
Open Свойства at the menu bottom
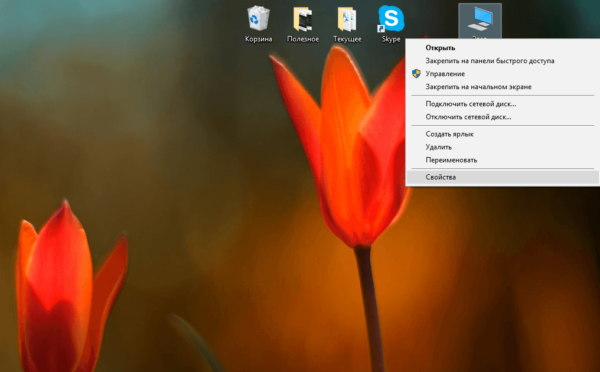tap(440, 177)
